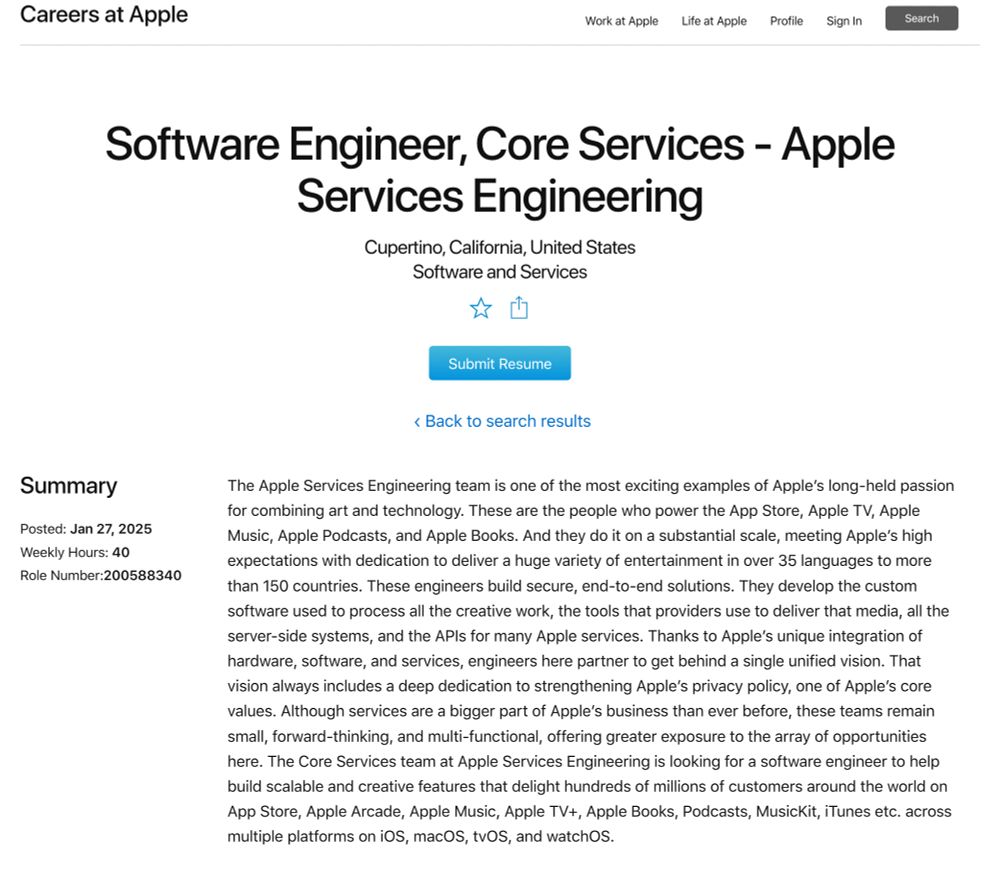Image resolution: width=1000 pixels, height=873 pixels.
Task: Click the share icon
Action: tap(519, 307)
